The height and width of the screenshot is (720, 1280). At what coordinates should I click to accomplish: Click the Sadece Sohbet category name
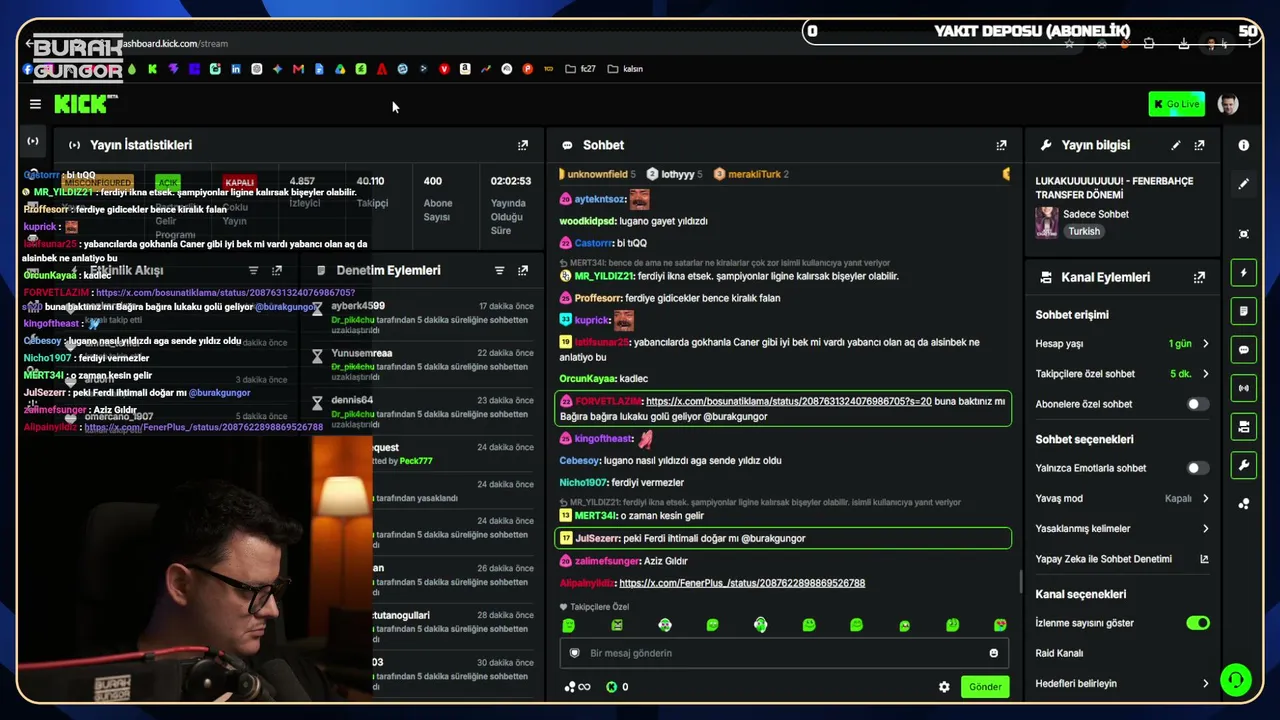pyautogui.click(x=1096, y=214)
